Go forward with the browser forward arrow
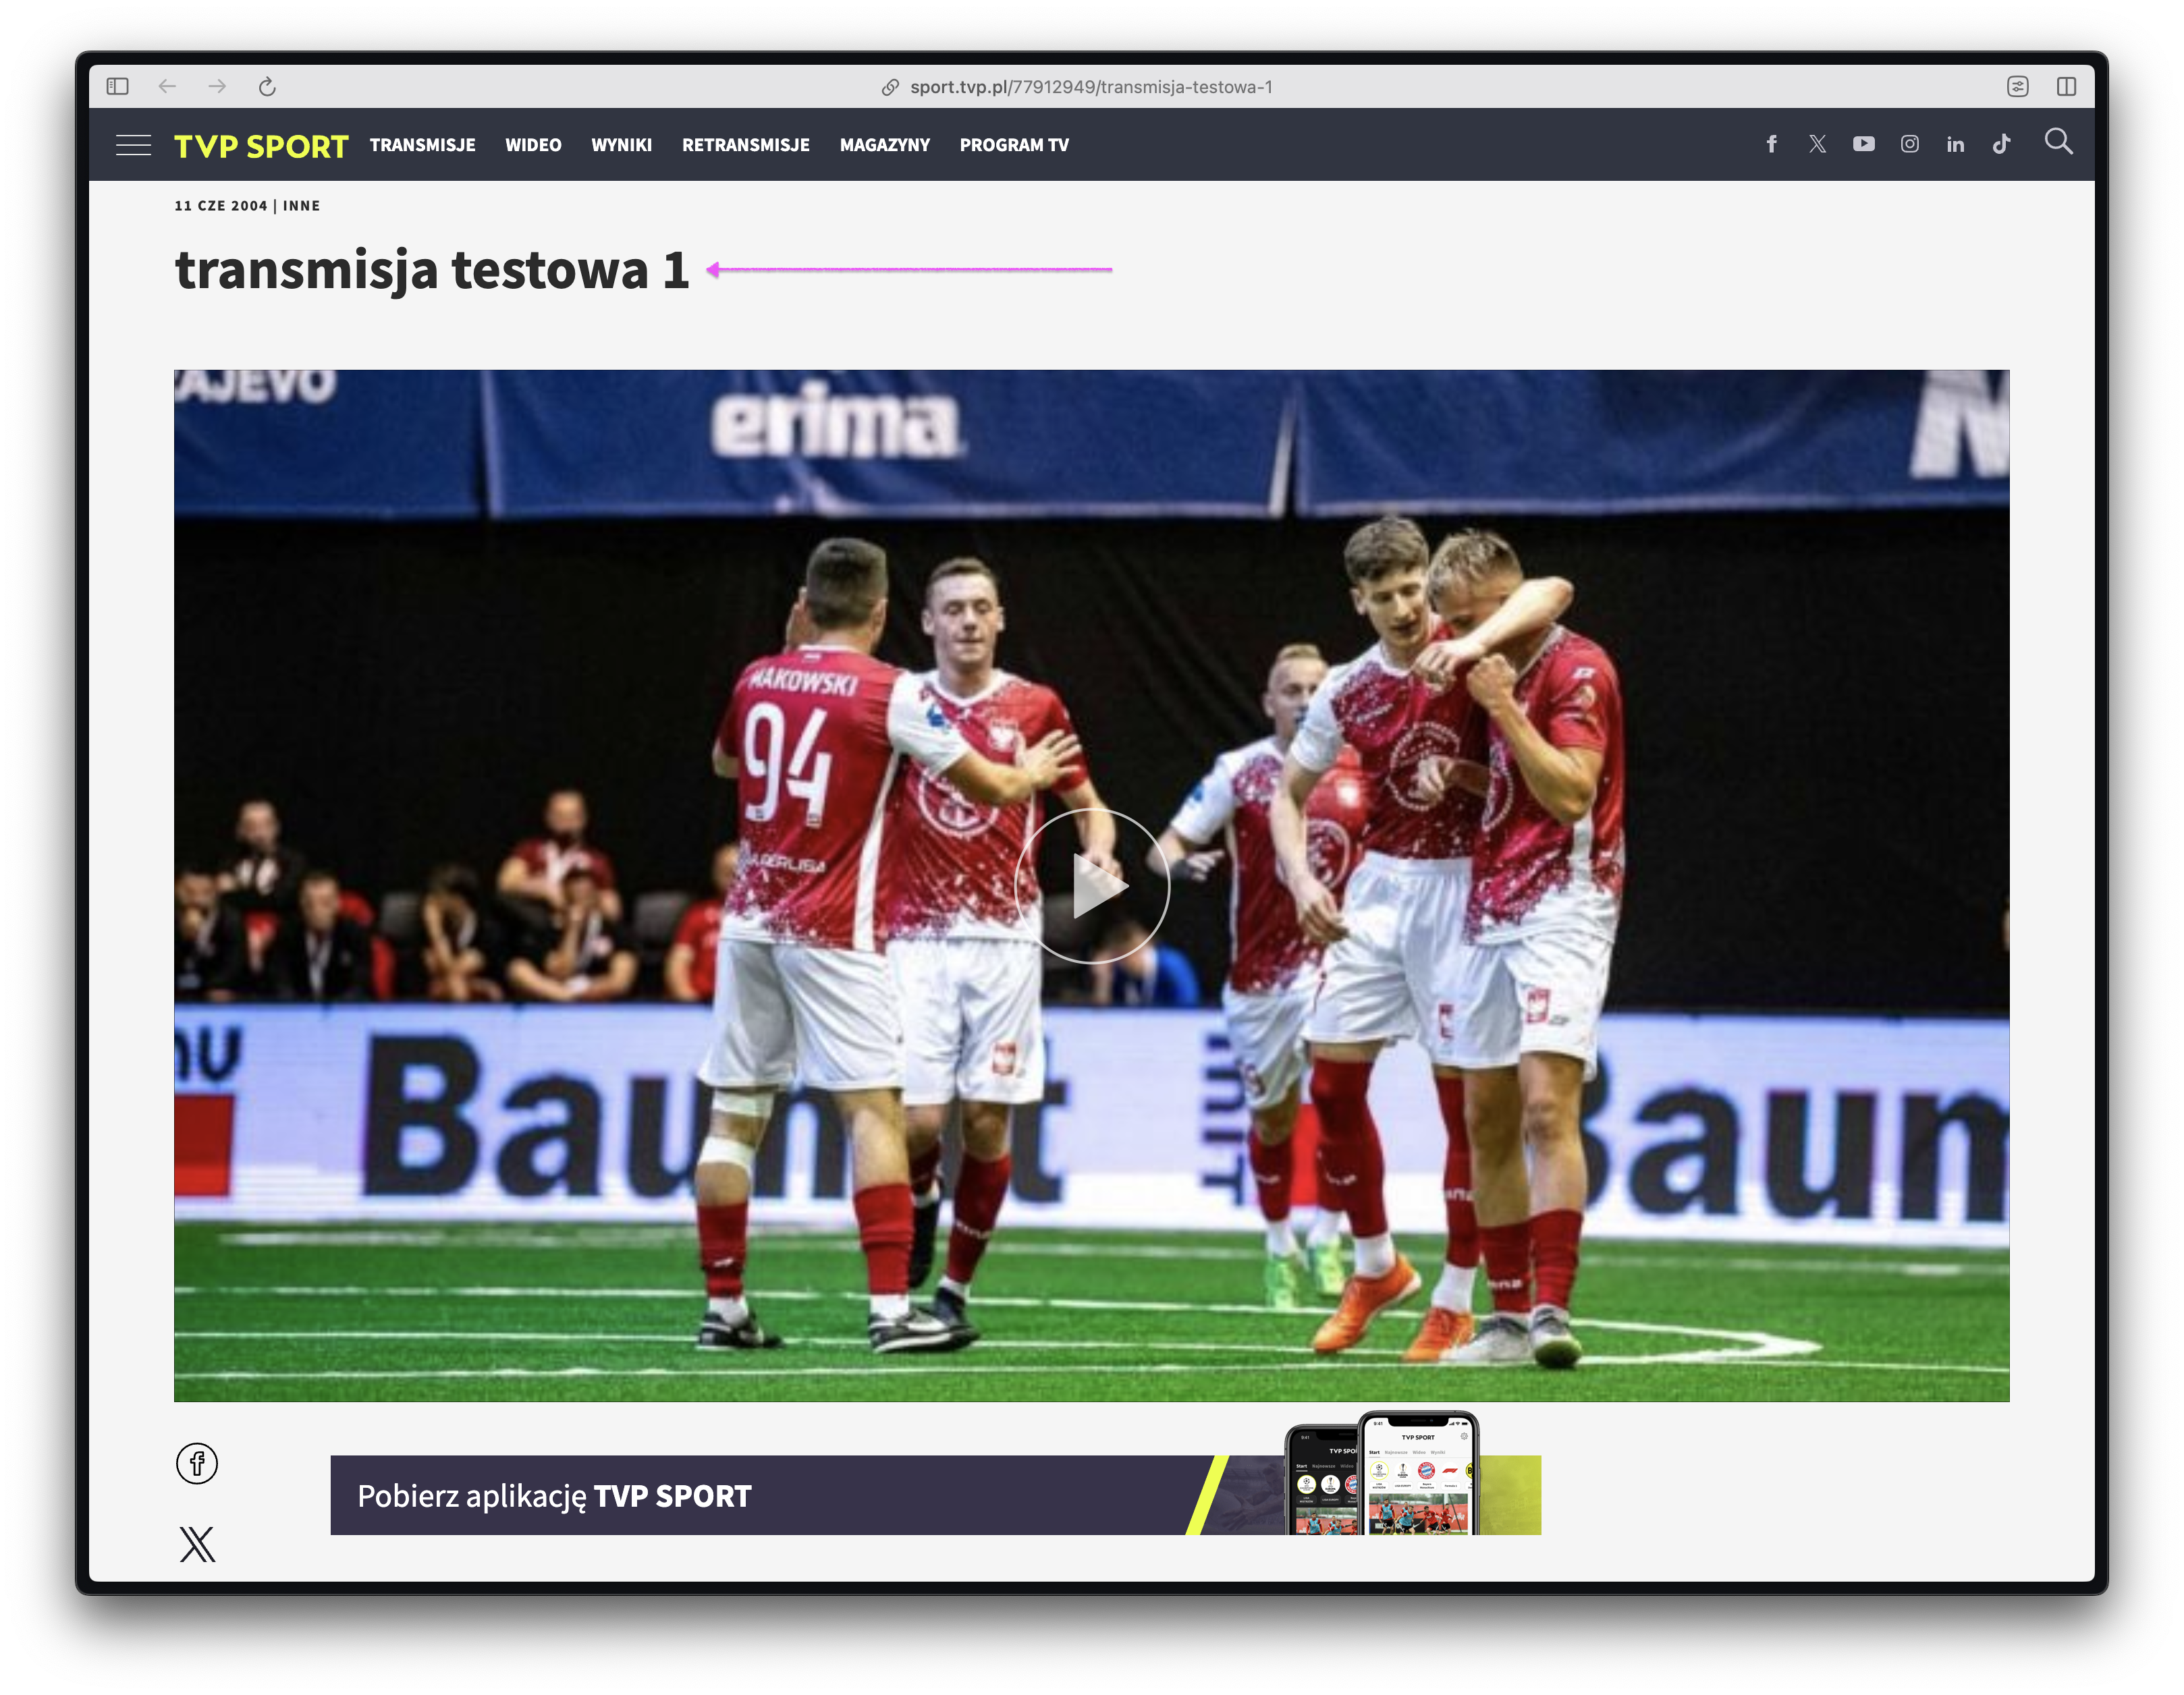The height and width of the screenshot is (1695, 2184). click(217, 86)
